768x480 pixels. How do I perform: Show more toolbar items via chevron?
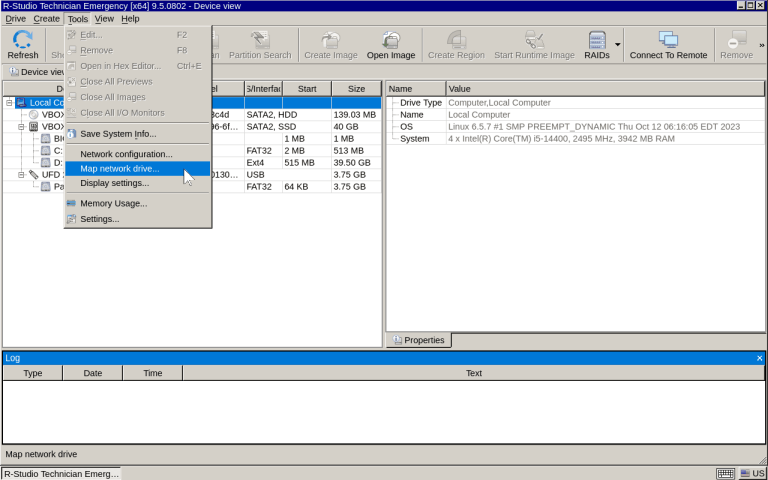[761, 44]
